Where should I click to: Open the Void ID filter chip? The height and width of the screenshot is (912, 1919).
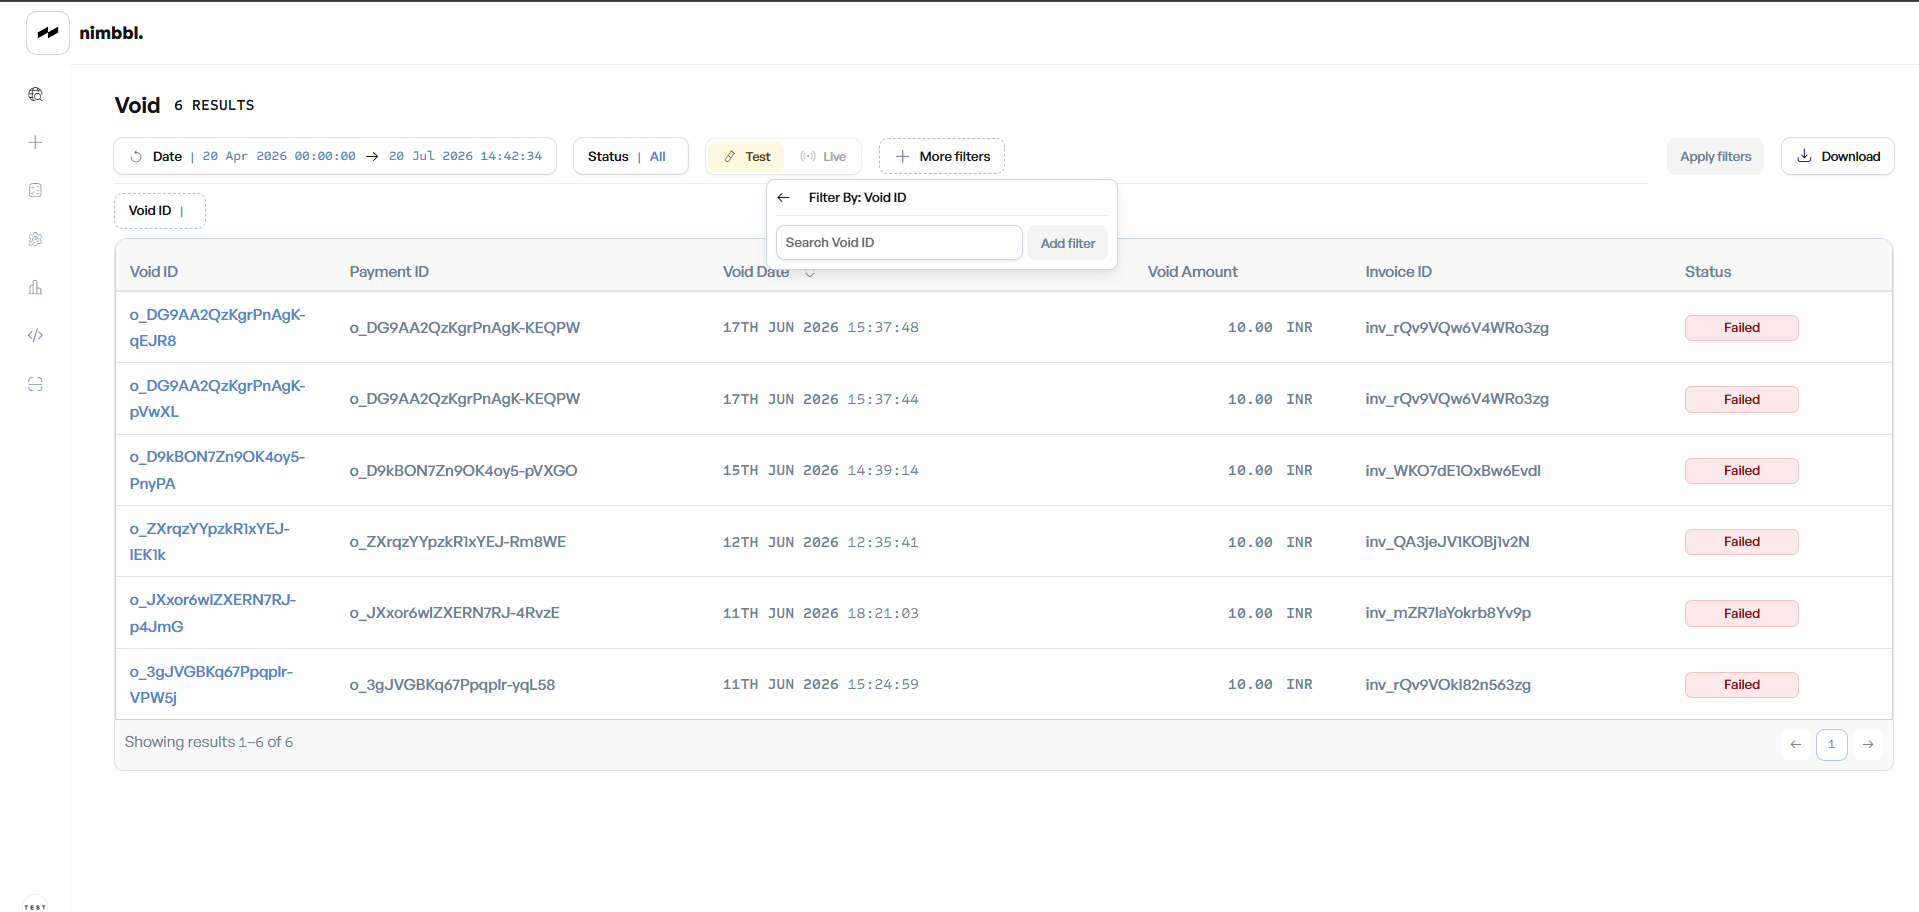point(160,211)
